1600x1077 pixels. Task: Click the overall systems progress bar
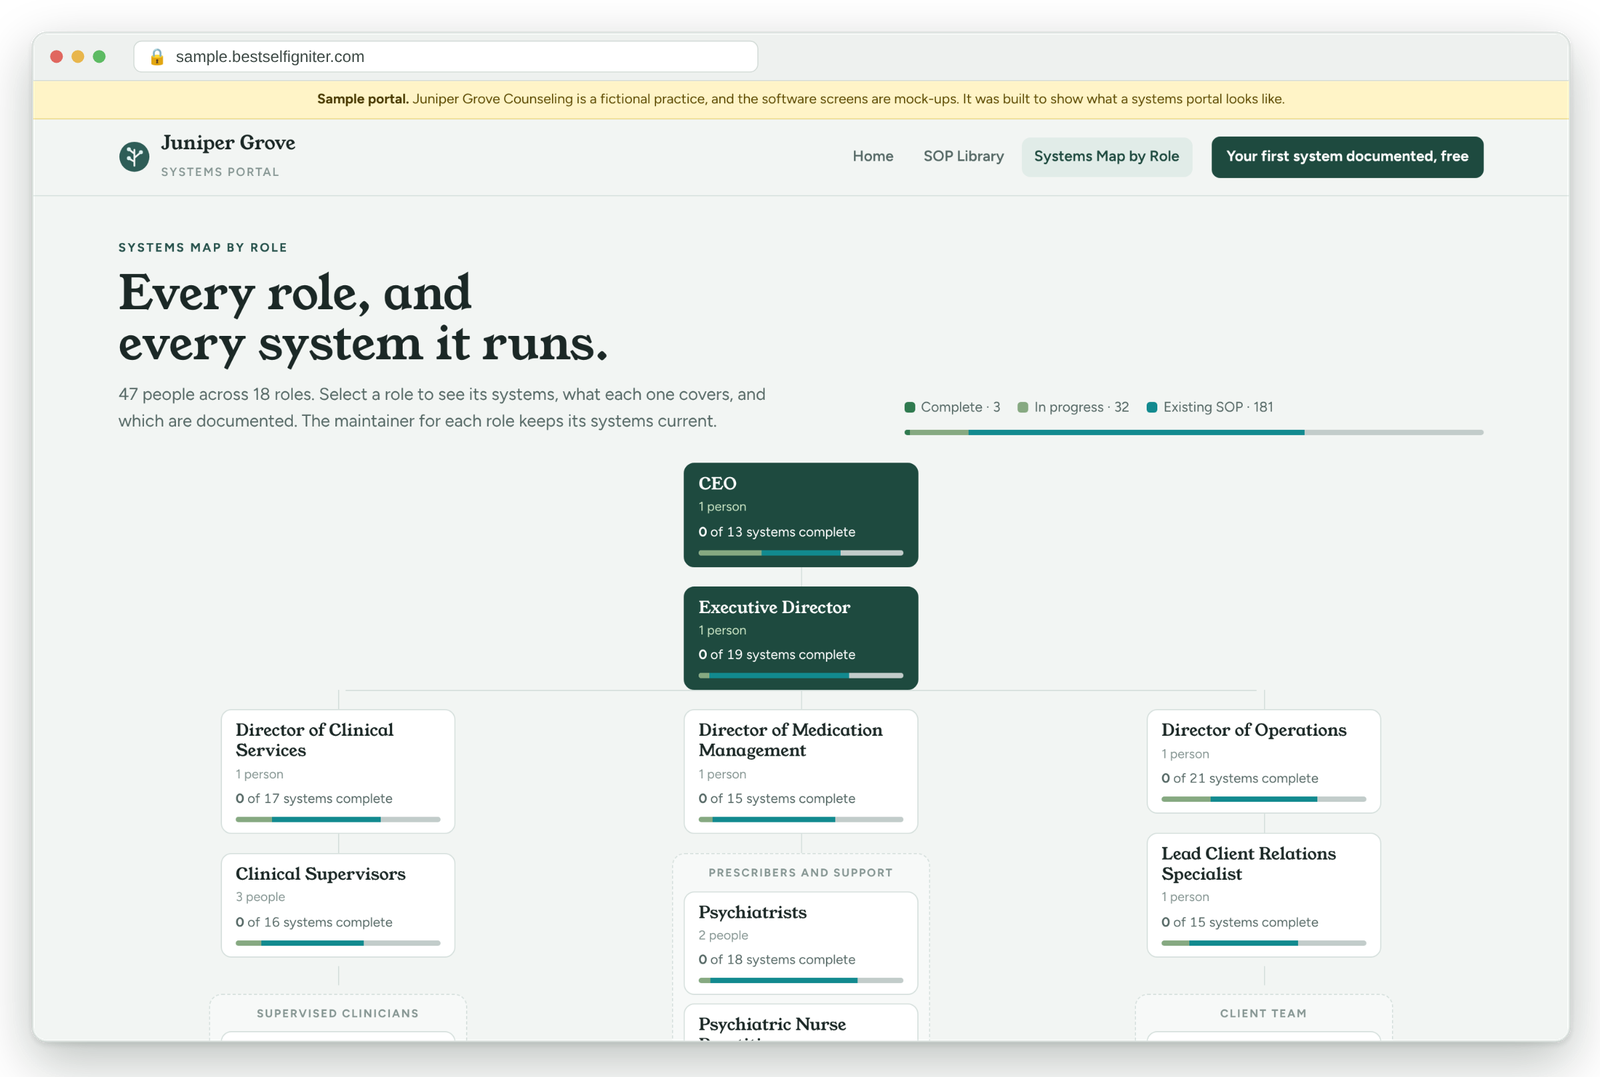point(1194,432)
